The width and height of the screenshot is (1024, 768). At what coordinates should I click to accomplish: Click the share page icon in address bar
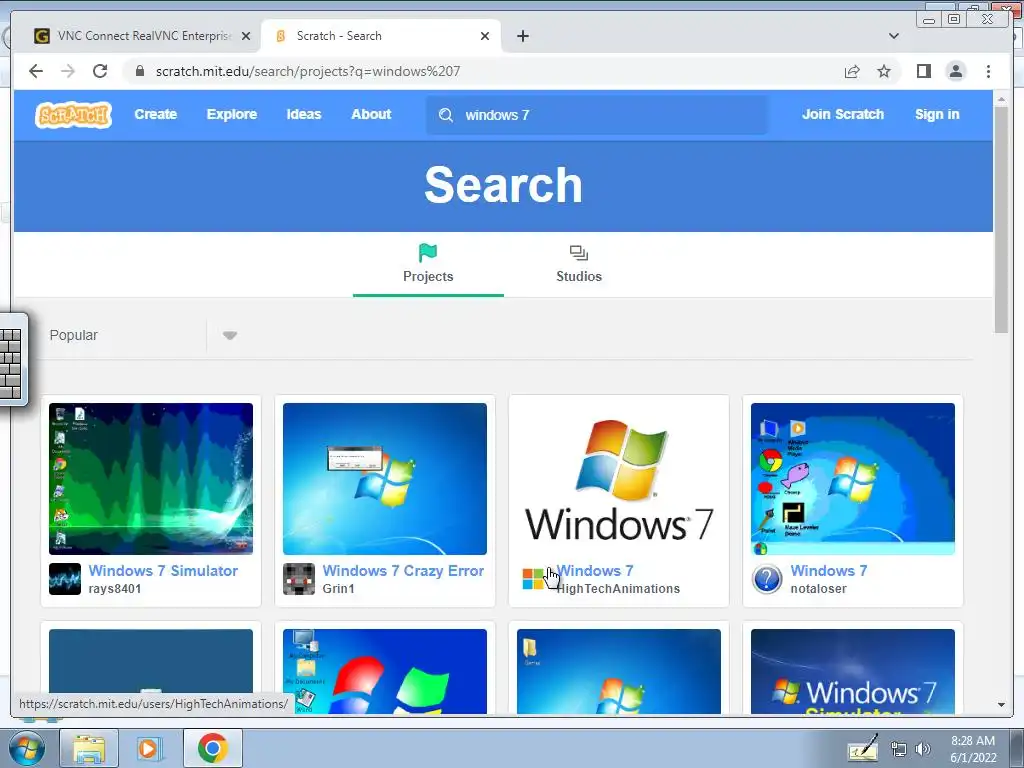pyautogui.click(x=852, y=71)
